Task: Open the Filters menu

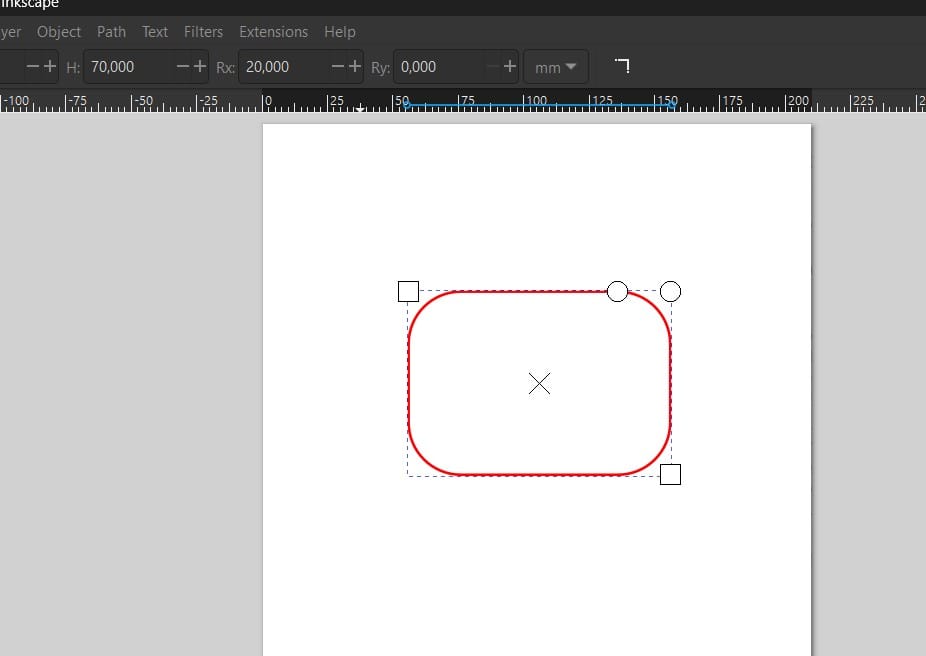Action: pyautogui.click(x=203, y=32)
